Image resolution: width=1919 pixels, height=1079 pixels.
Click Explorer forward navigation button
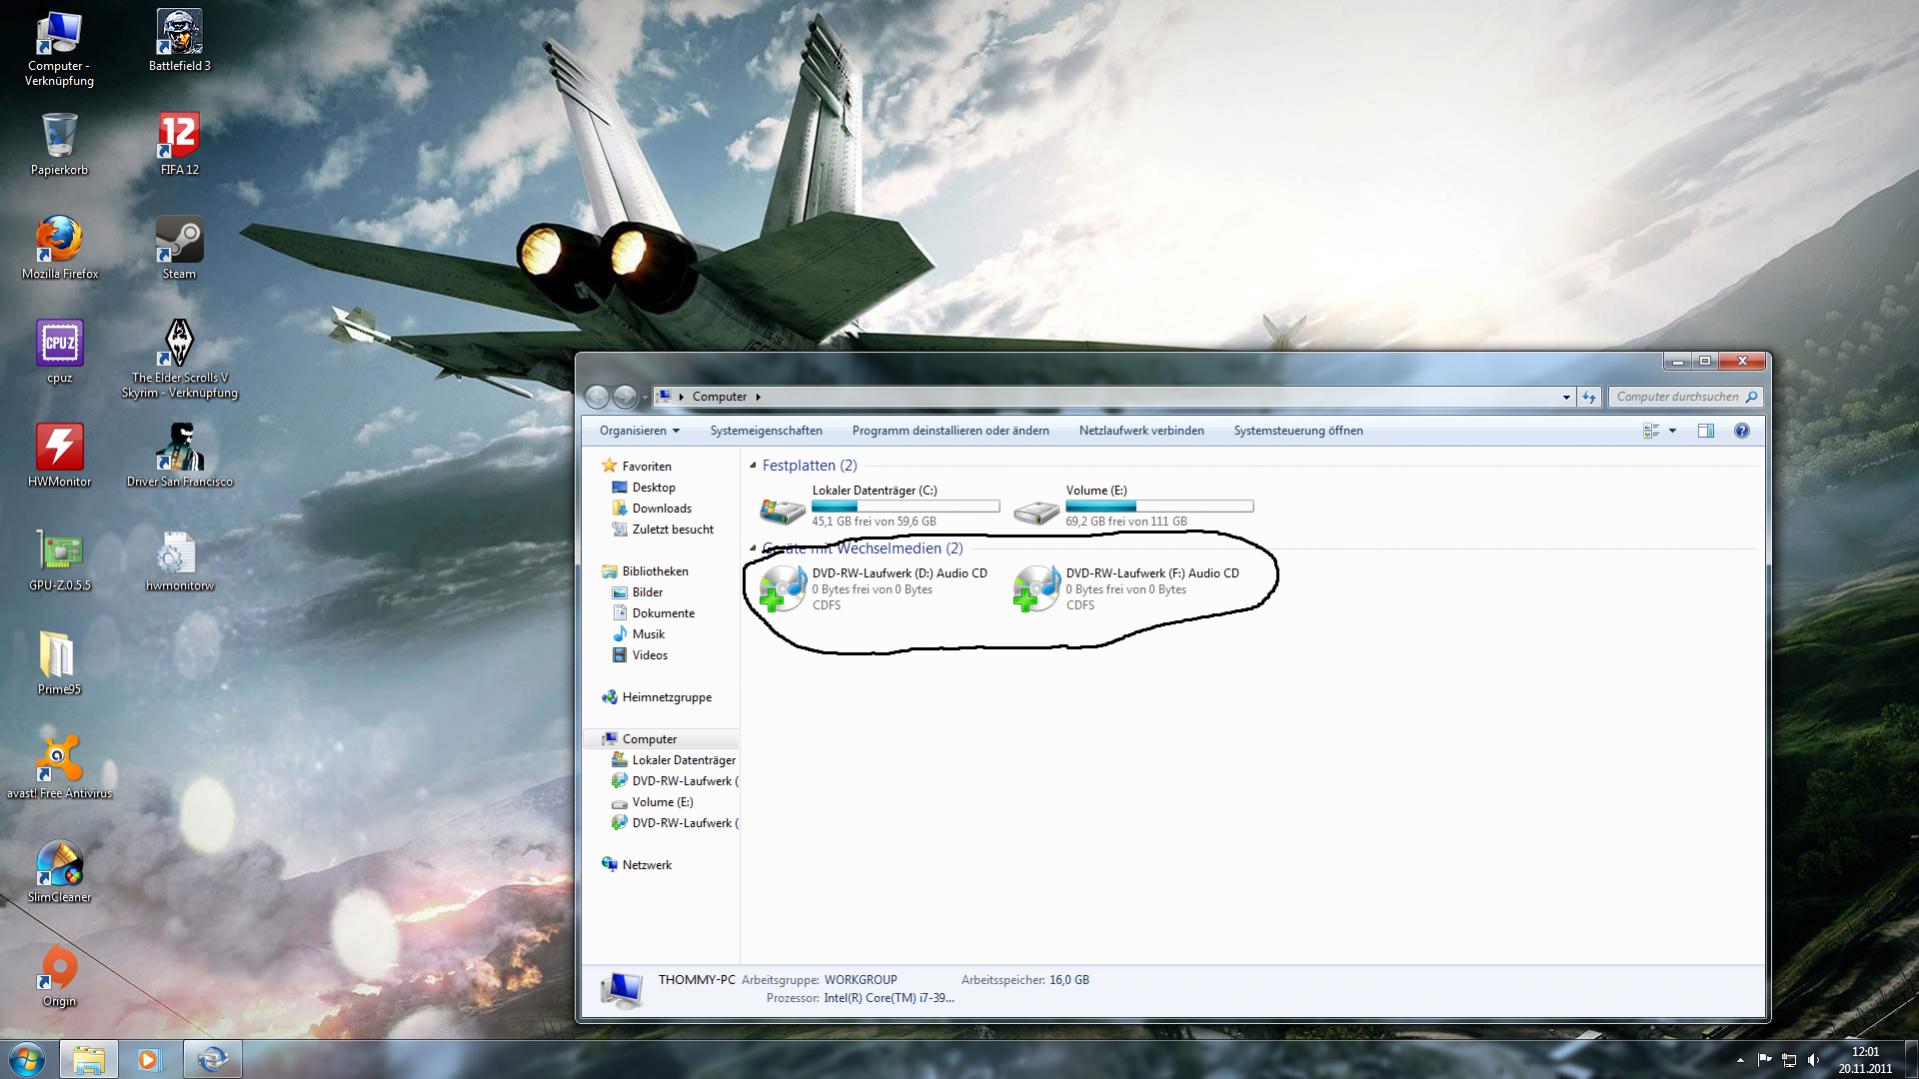[625, 397]
